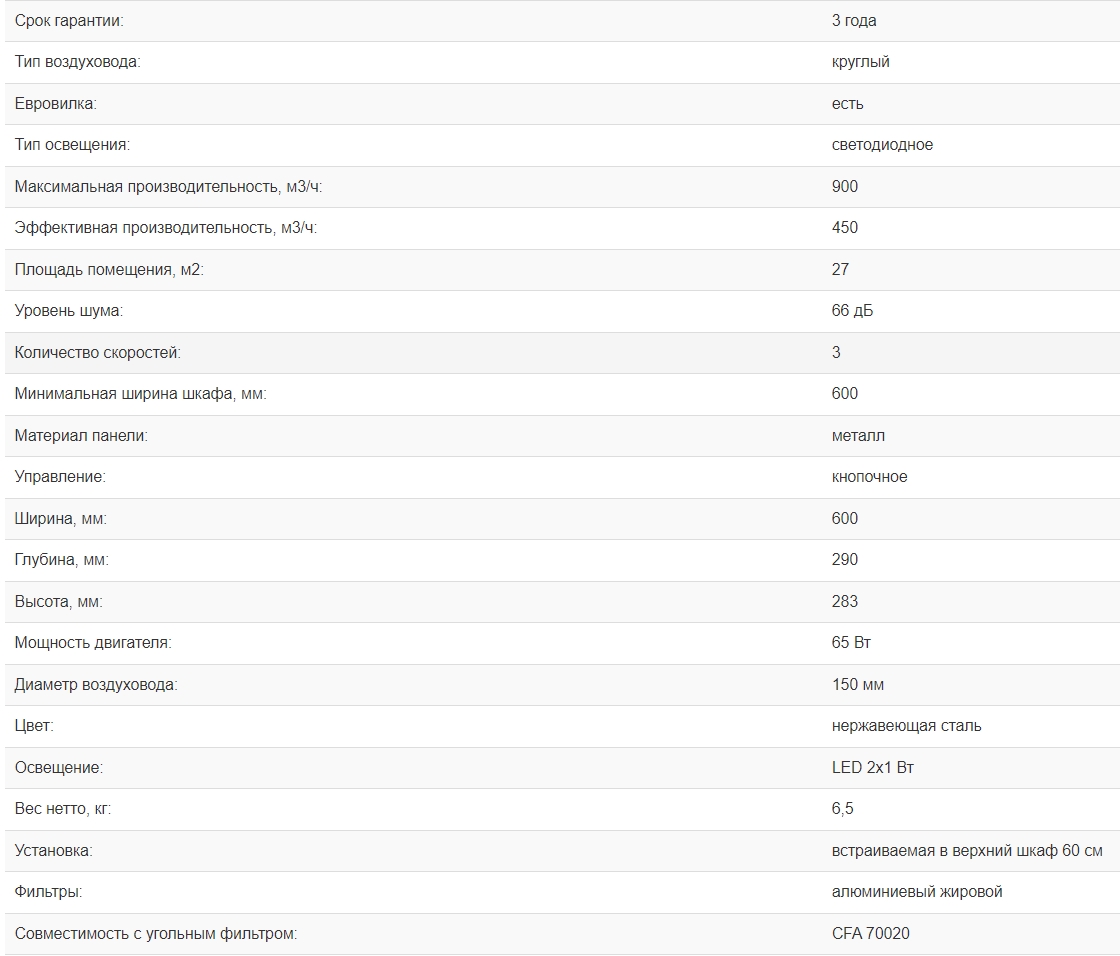Click the 'металл' panel material value
The width and height of the screenshot is (1120, 956).
tap(858, 436)
